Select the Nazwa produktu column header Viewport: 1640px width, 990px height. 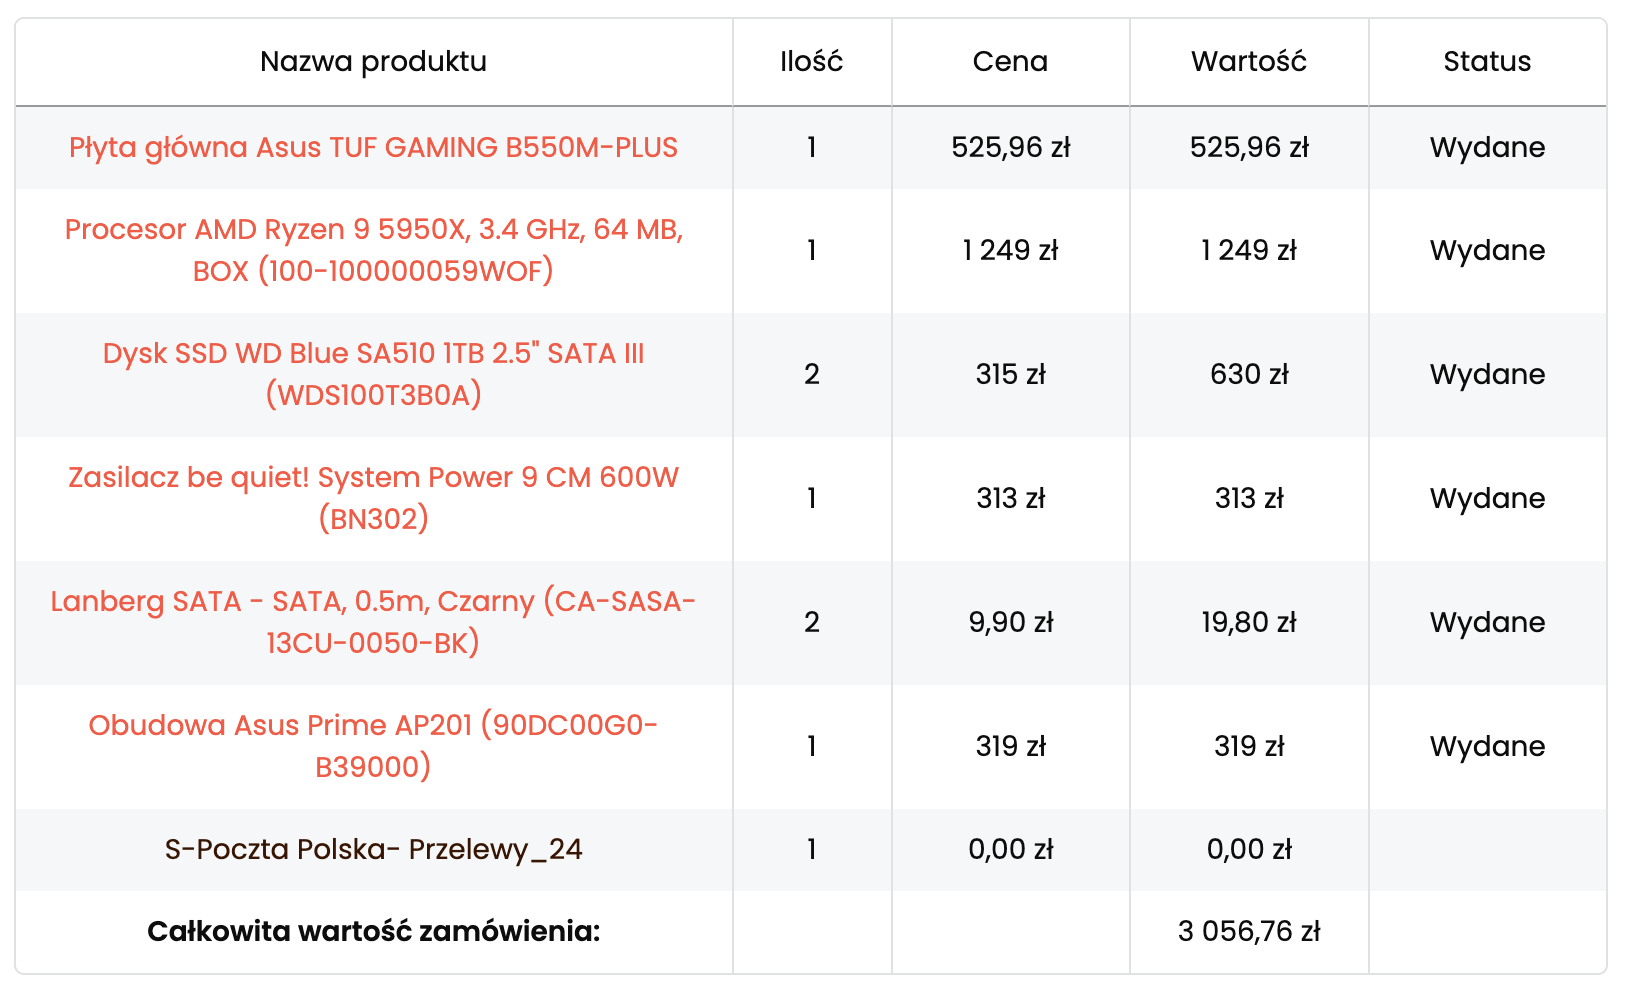[x=373, y=61]
